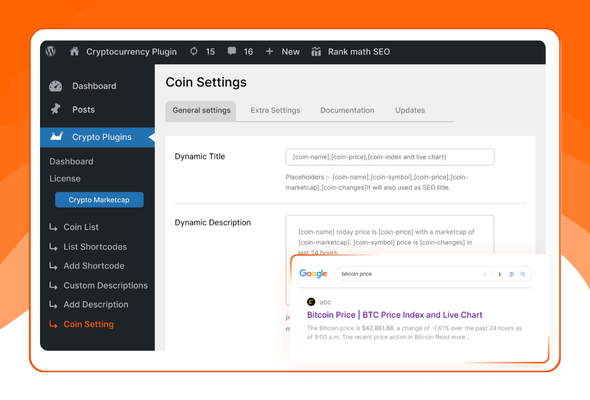Open the plugin Dashboard submenu link
The height and width of the screenshot is (400, 590).
point(71,161)
